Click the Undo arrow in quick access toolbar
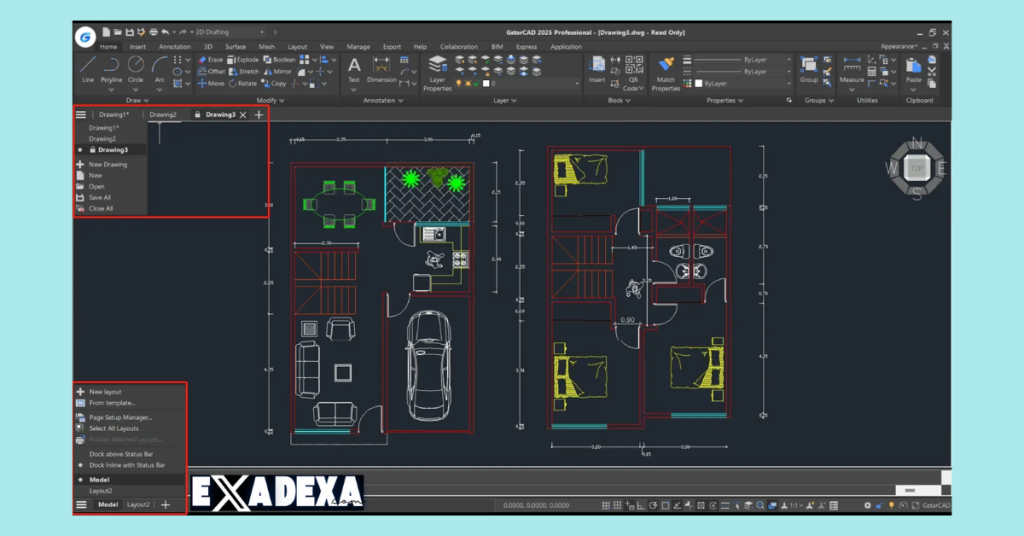The image size is (1024, 536). click(165, 32)
